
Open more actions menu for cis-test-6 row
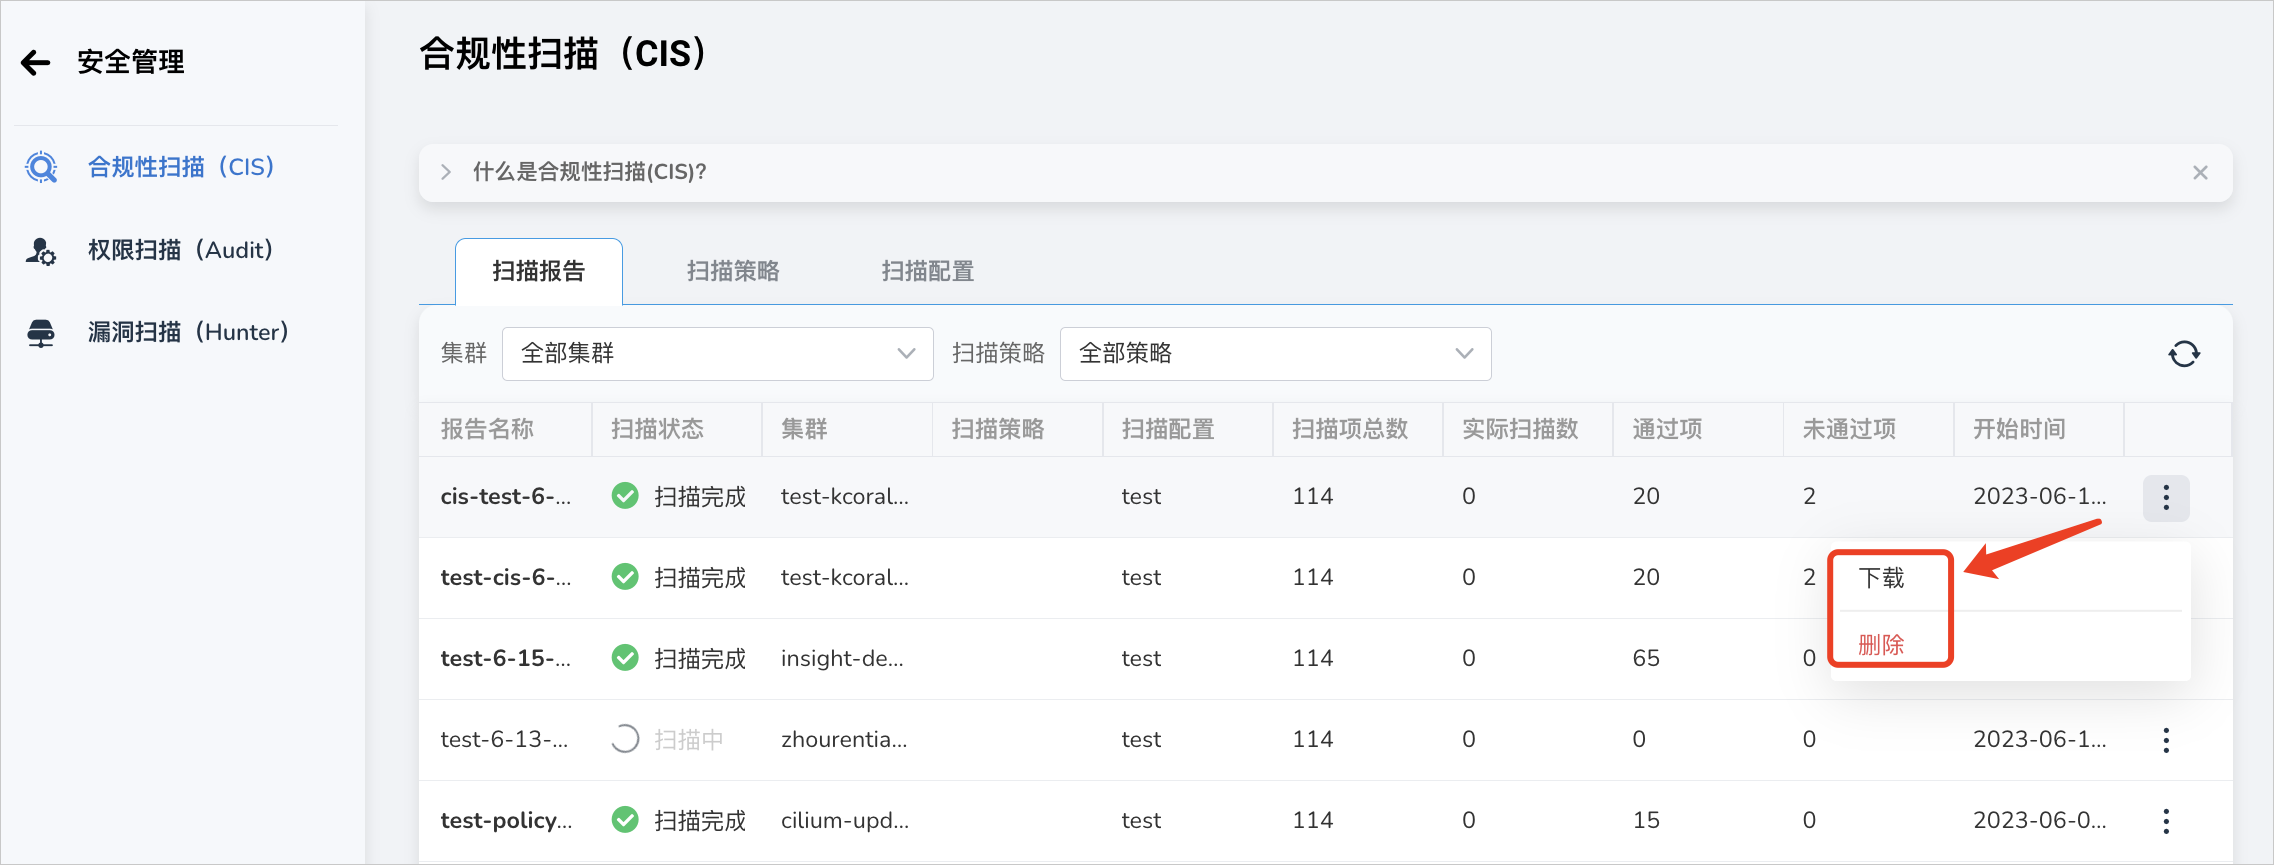click(x=2166, y=498)
